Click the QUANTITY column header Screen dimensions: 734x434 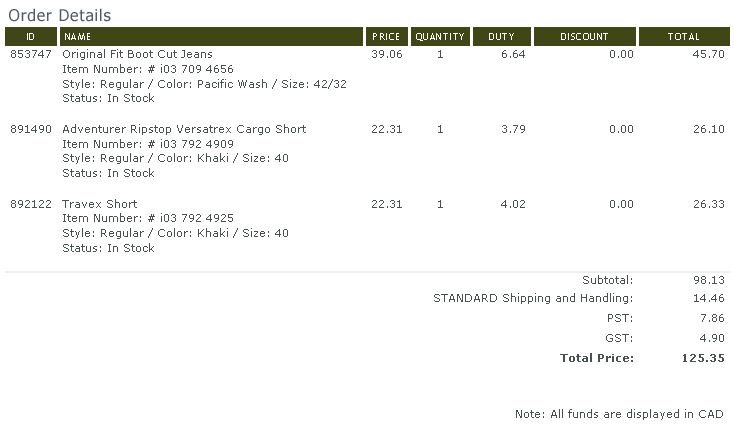[x=440, y=37]
